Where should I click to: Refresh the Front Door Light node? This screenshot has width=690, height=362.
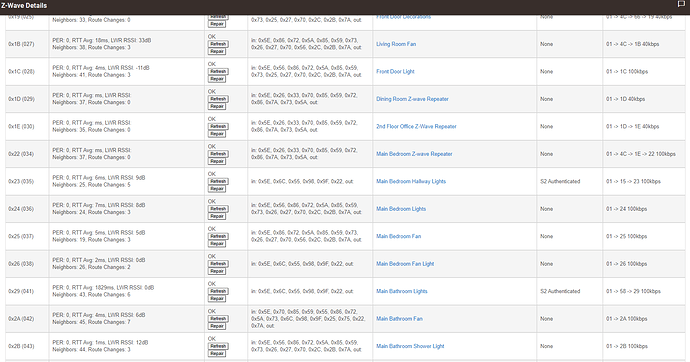[x=218, y=71]
